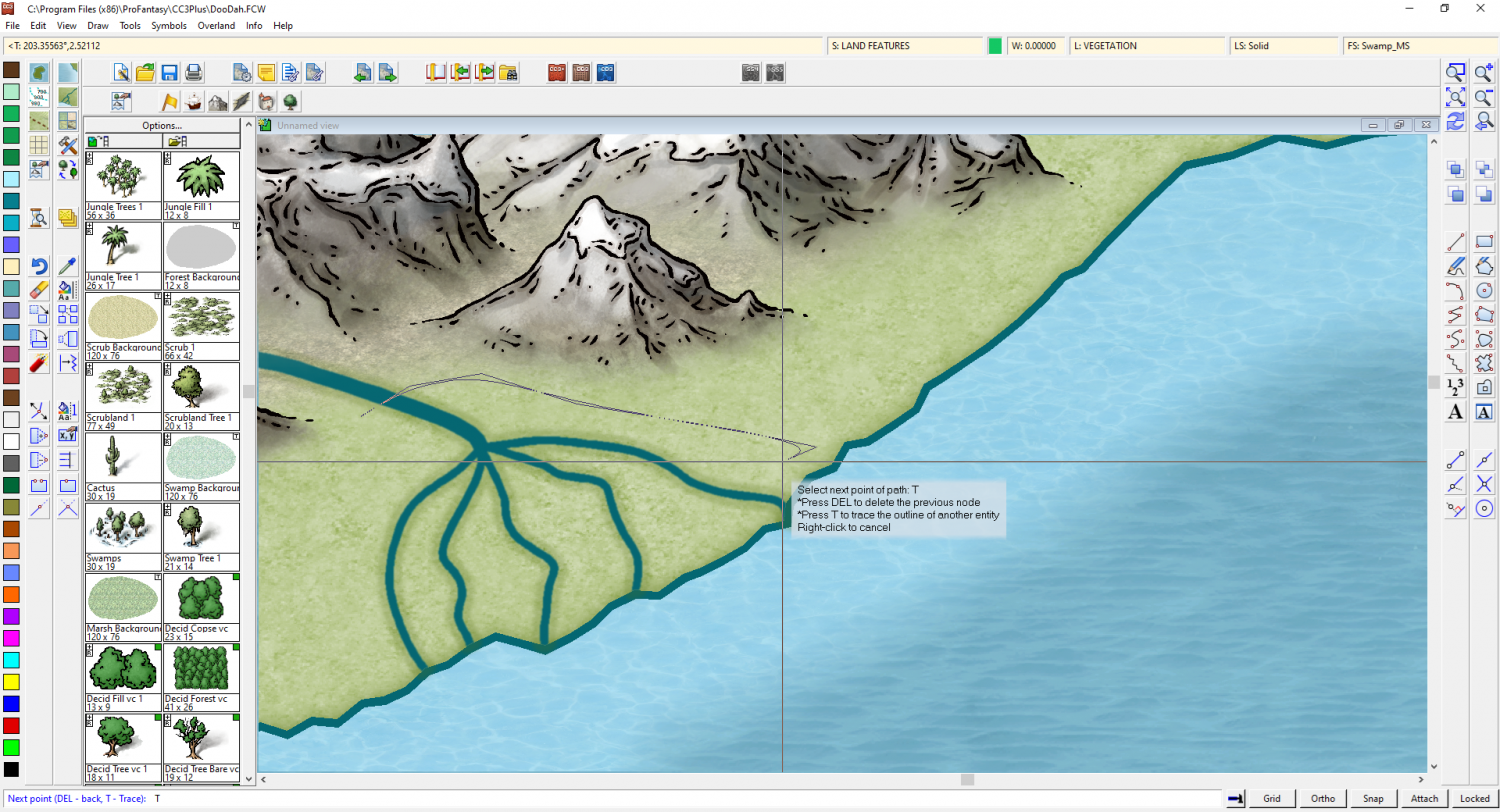The height and width of the screenshot is (812, 1500).
Task: Click the Zoom In magnifier icon
Action: pos(1484,72)
